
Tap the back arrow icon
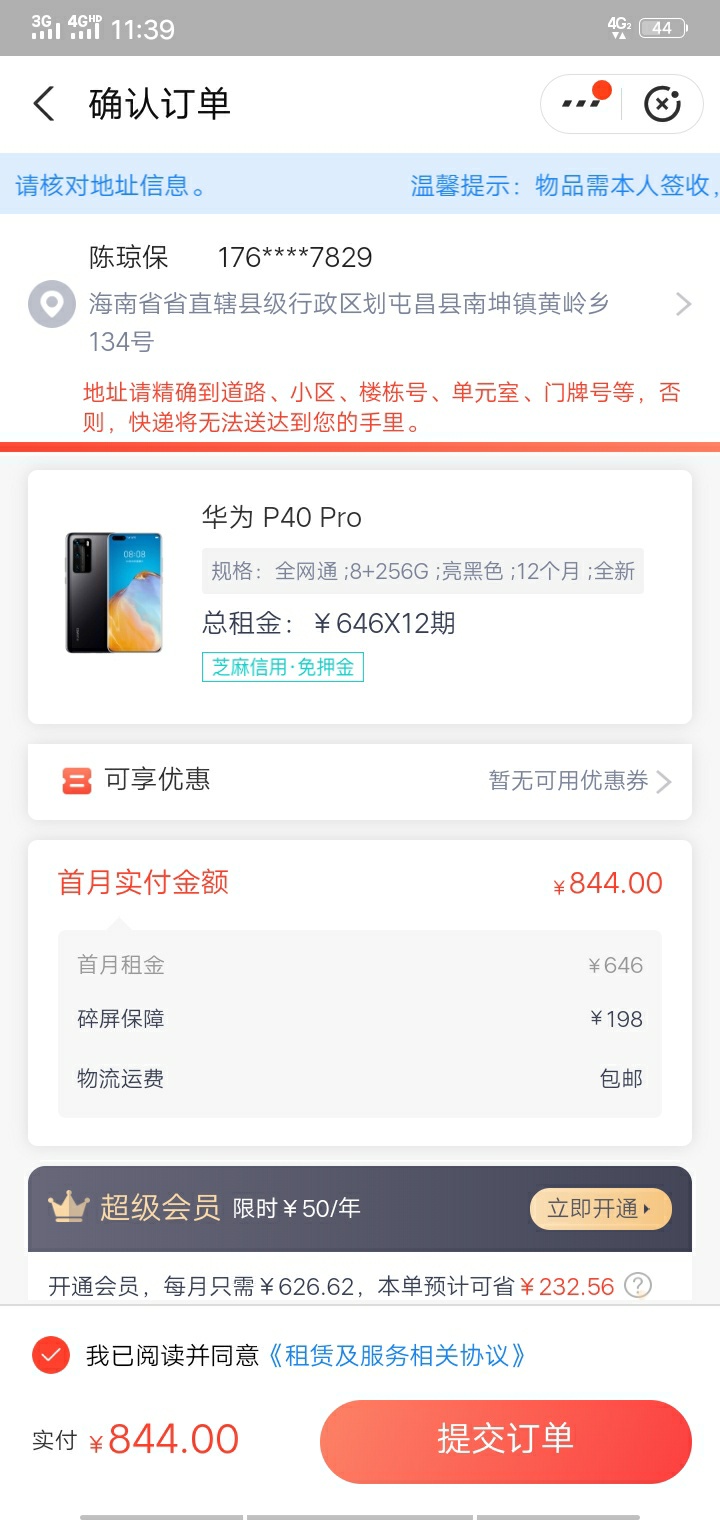(x=43, y=104)
